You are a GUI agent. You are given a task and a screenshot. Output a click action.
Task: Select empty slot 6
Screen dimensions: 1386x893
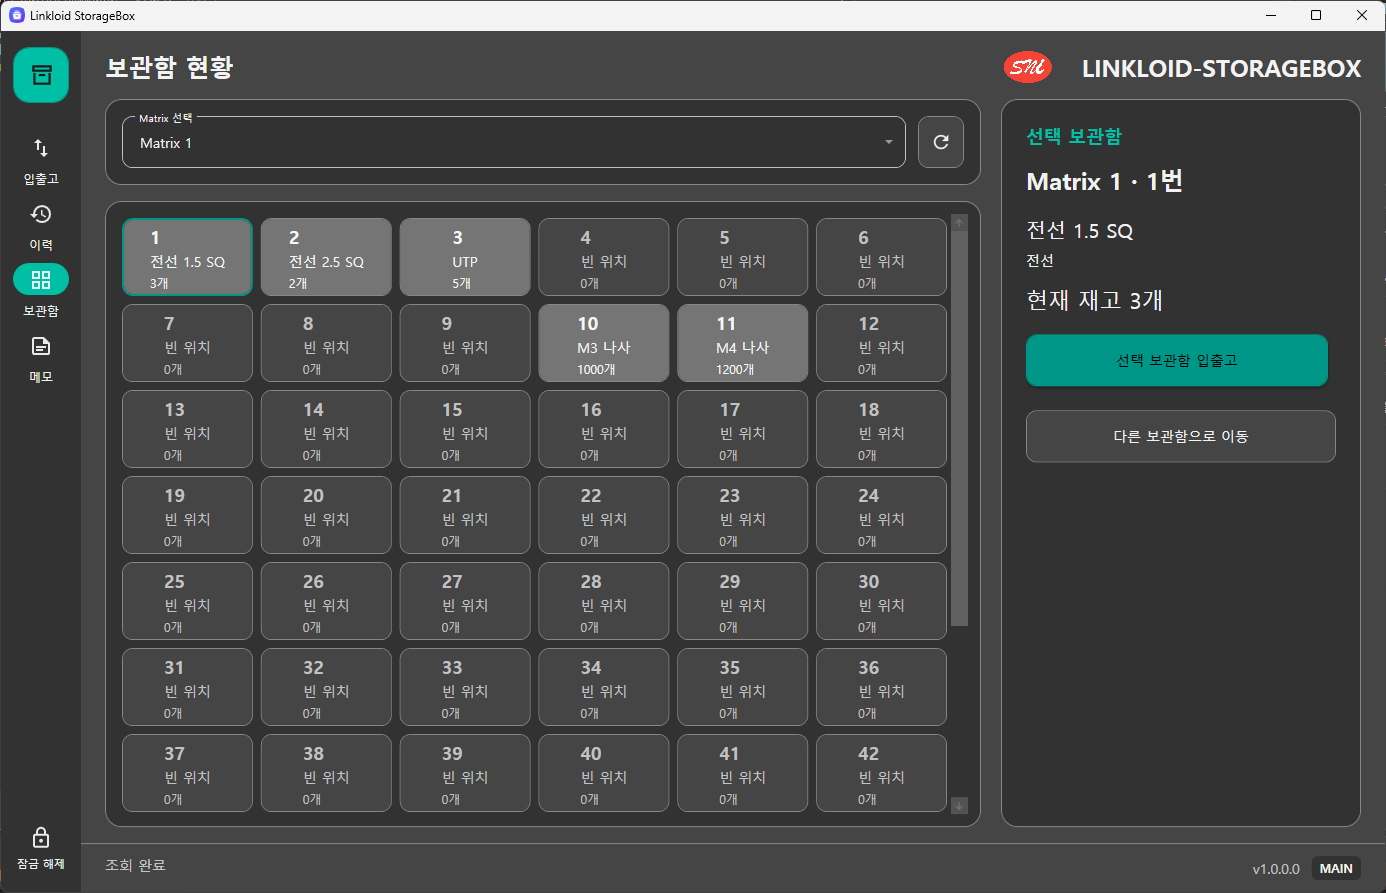point(882,257)
